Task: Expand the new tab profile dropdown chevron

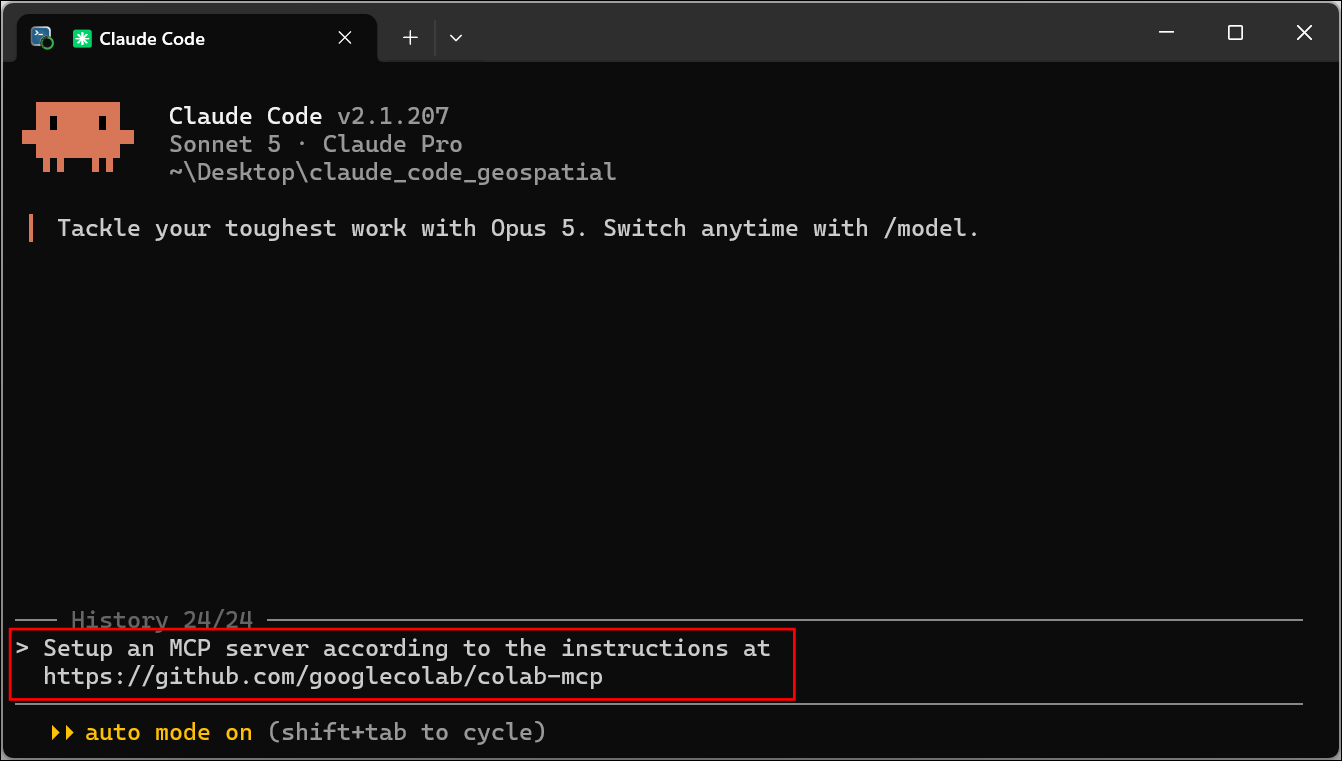Action: pos(456,38)
